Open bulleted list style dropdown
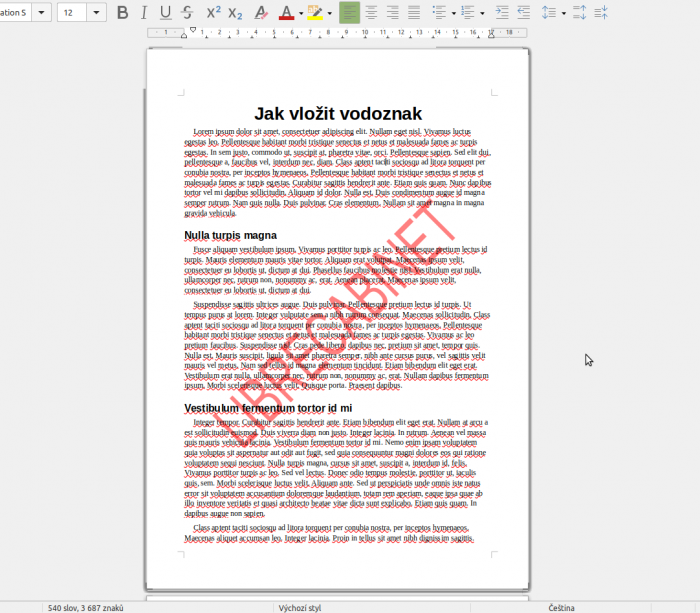Viewport: 700px width, 613px height. (x=454, y=13)
